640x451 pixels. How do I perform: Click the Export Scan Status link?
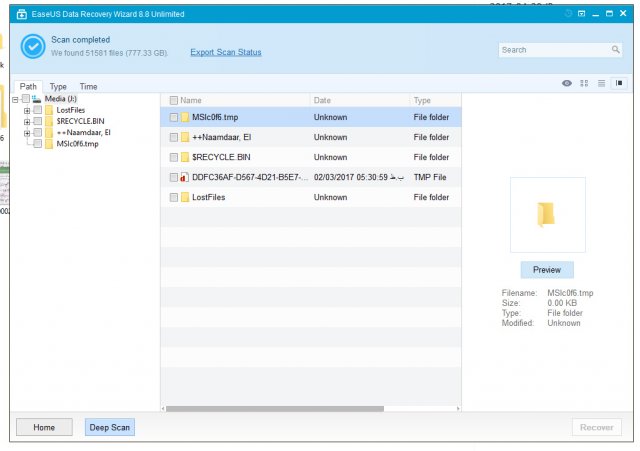coord(225,52)
